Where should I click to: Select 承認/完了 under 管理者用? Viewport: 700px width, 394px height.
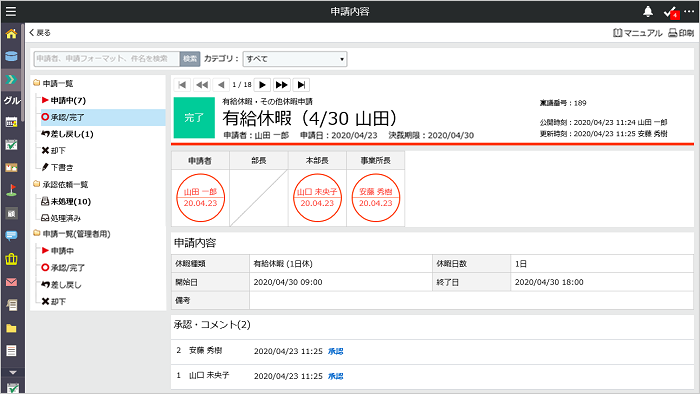[63, 268]
